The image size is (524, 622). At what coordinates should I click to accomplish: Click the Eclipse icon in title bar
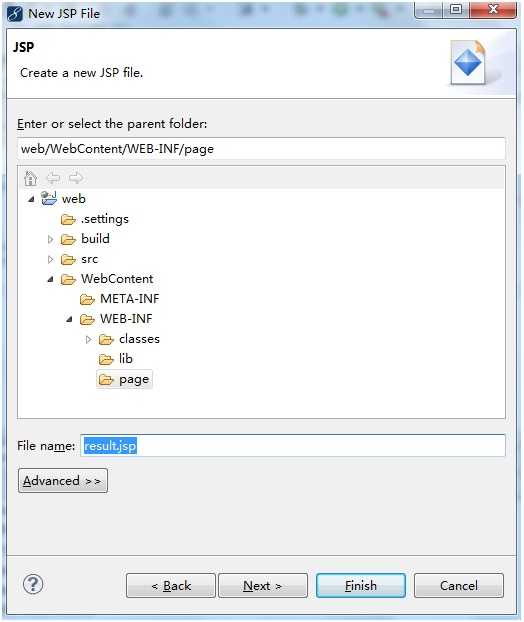[x=15, y=14]
